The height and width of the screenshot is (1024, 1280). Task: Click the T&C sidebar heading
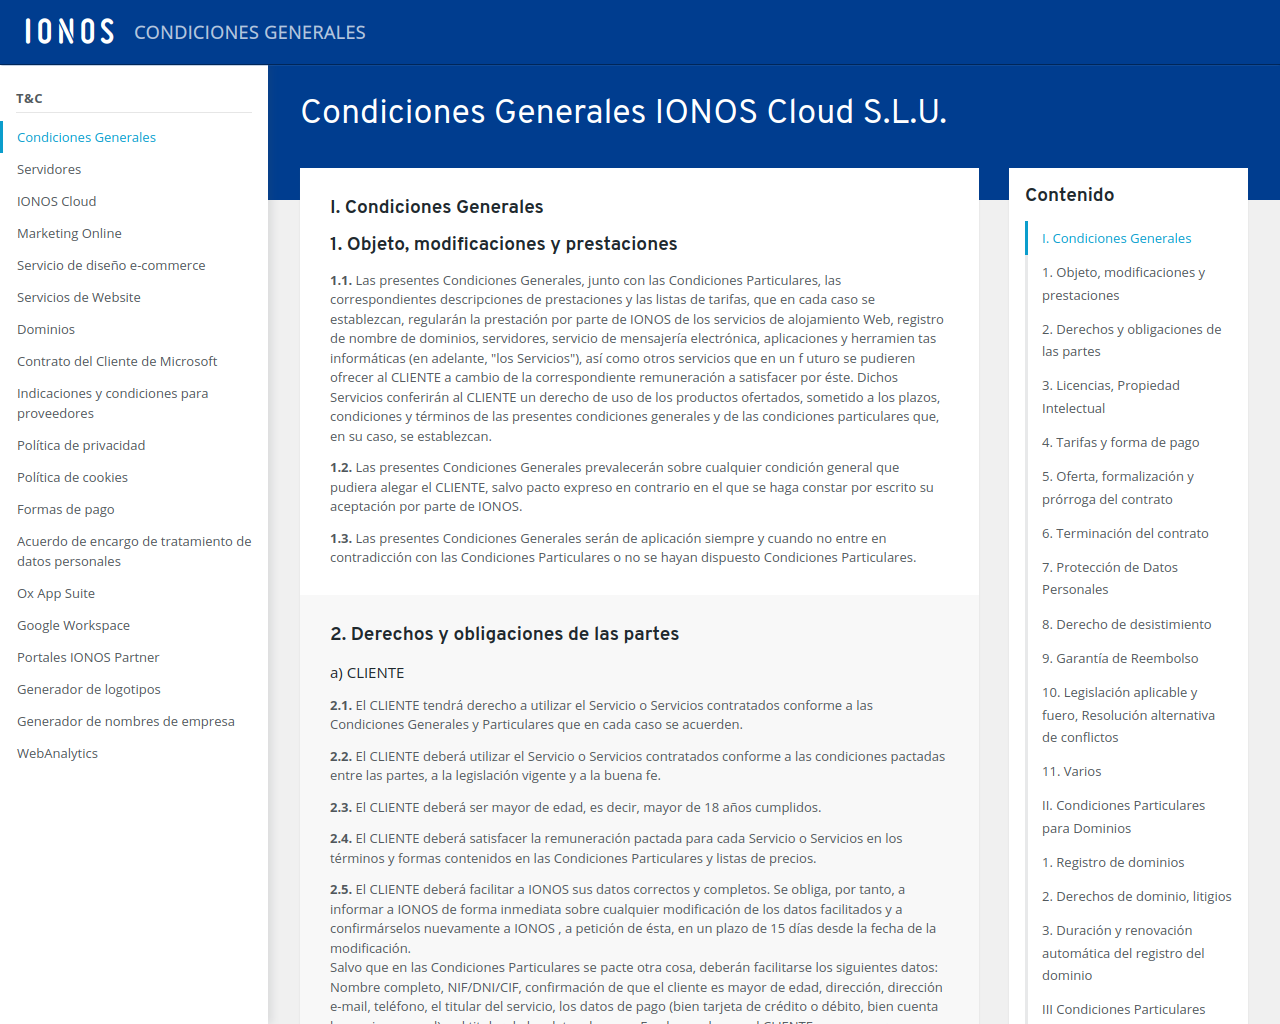pyautogui.click(x=29, y=98)
